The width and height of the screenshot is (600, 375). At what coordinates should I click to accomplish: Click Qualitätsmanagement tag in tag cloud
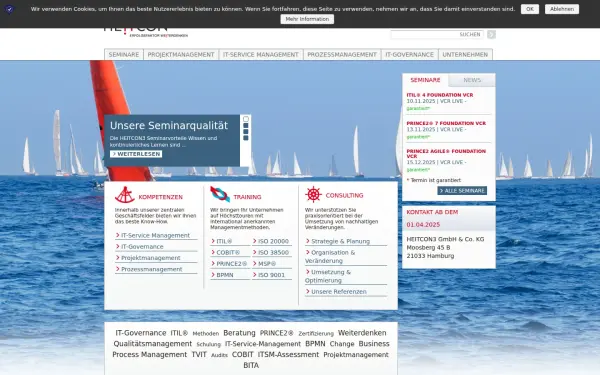(152, 344)
